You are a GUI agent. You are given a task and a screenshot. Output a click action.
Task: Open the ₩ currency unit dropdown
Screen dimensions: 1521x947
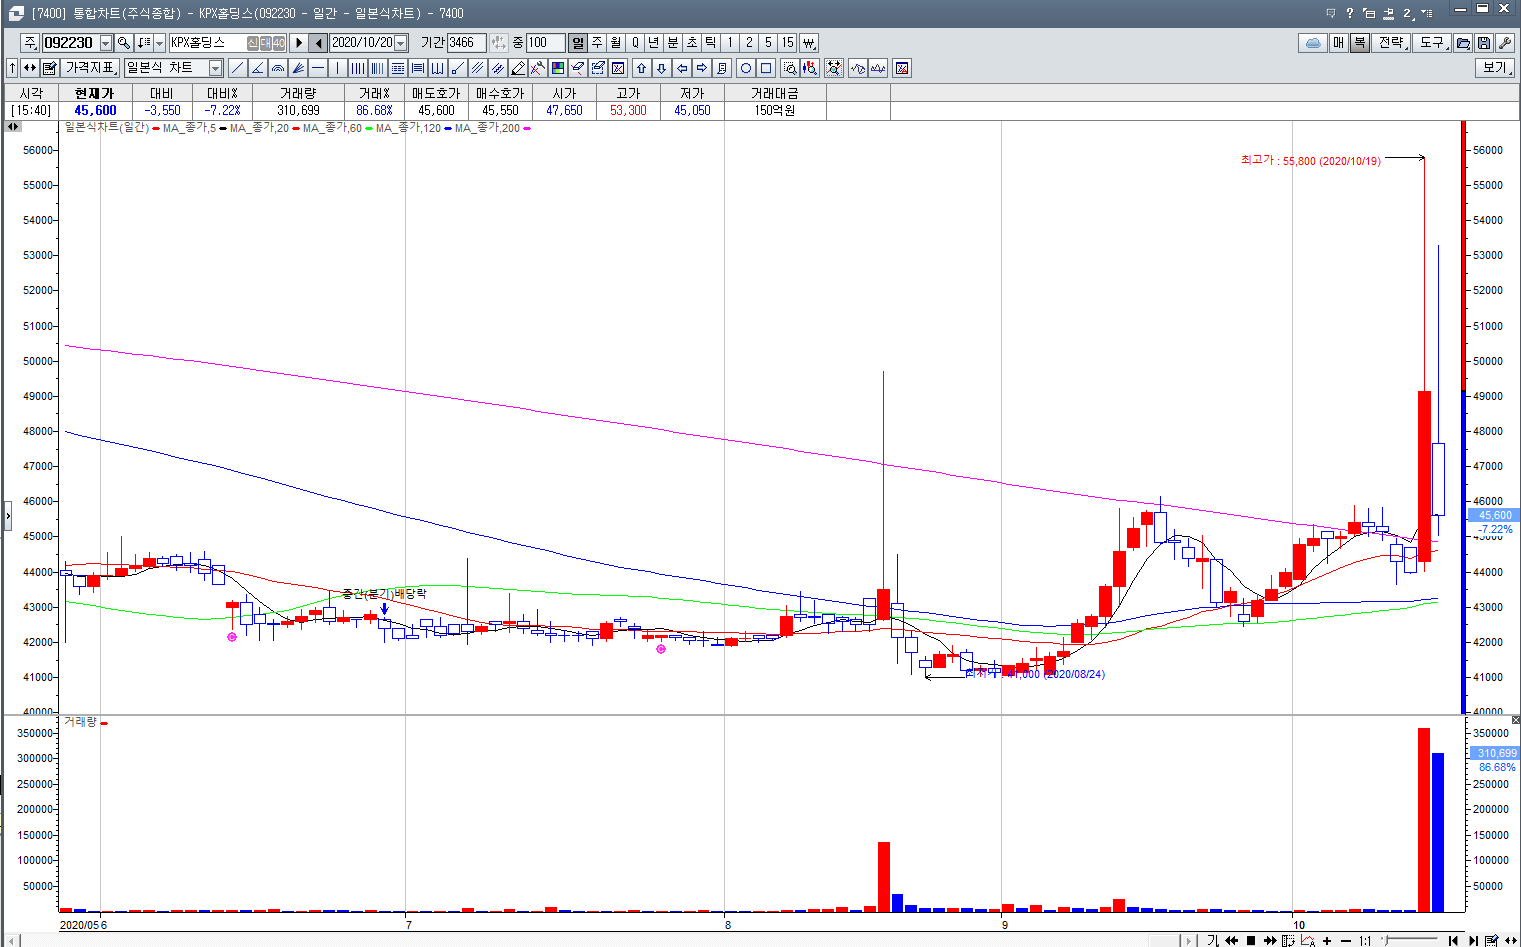809,43
